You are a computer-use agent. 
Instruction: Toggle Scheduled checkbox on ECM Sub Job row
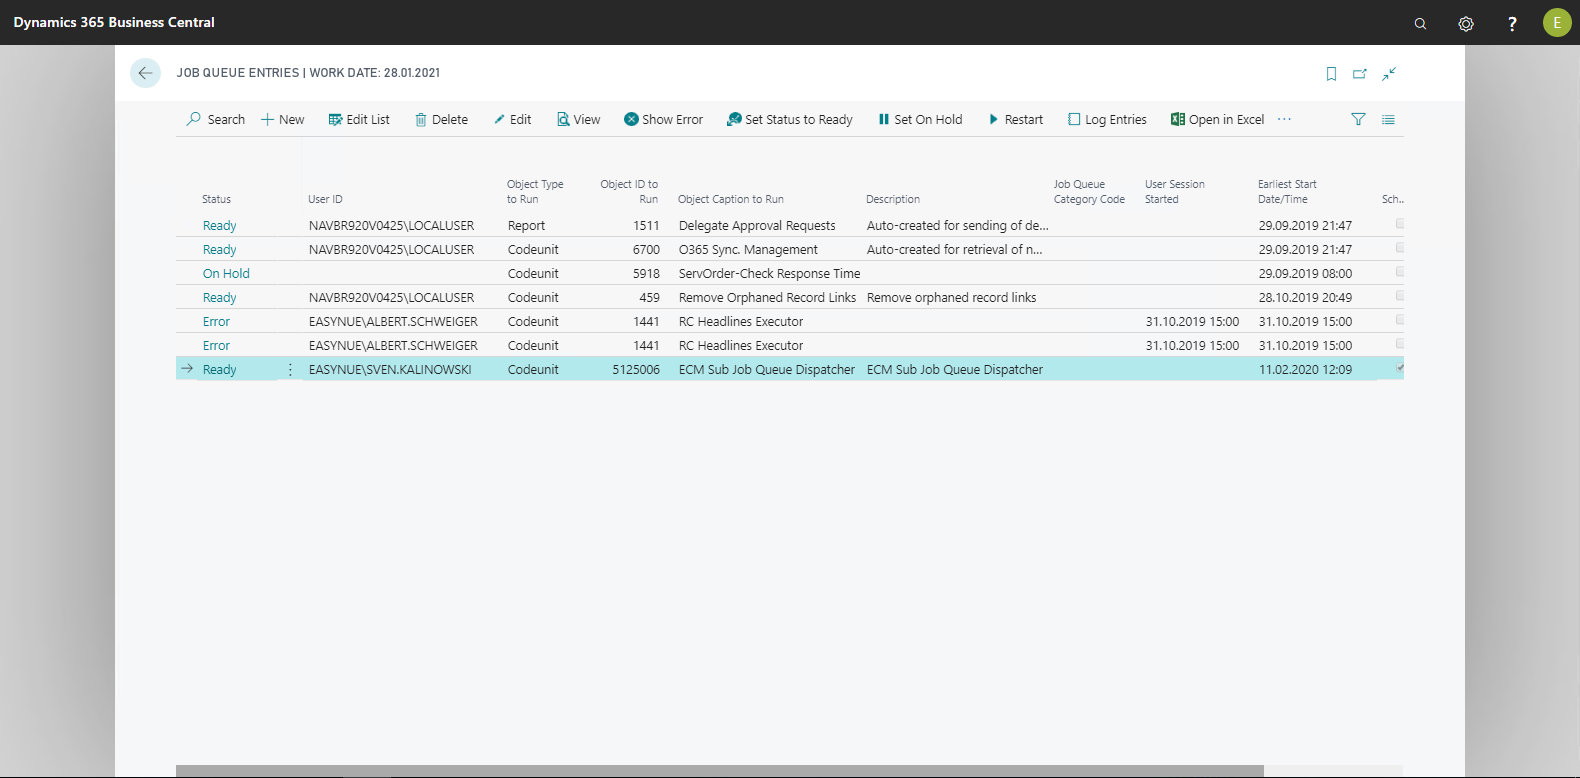tap(1400, 368)
